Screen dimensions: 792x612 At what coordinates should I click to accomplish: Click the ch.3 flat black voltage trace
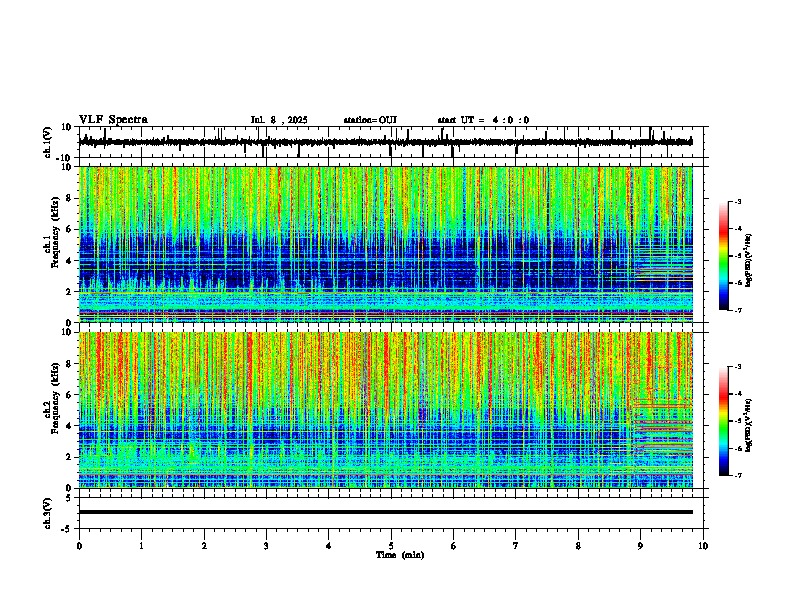[386, 512]
